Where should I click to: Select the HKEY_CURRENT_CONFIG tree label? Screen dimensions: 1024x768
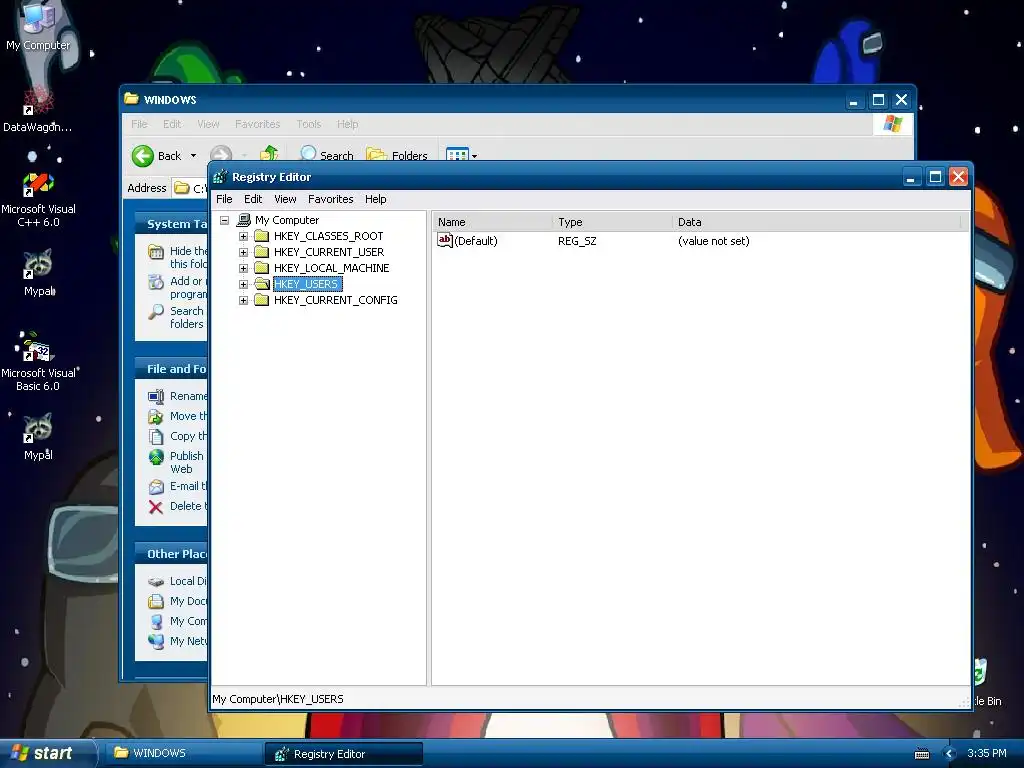coord(336,300)
